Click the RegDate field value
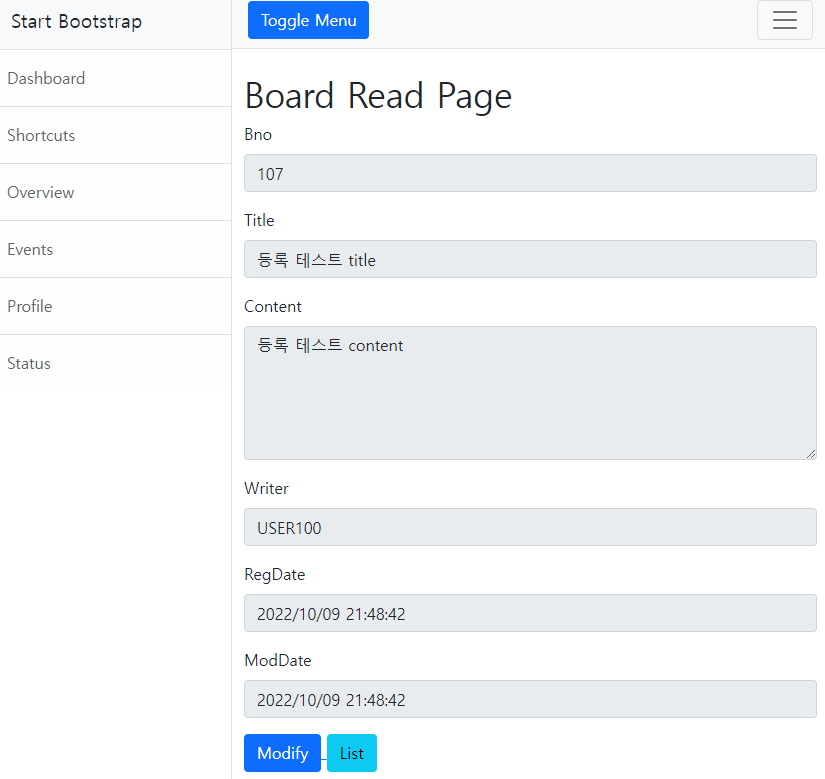The height and width of the screenshot is (779, 825). pyautogui.click(x=530, y=613)
